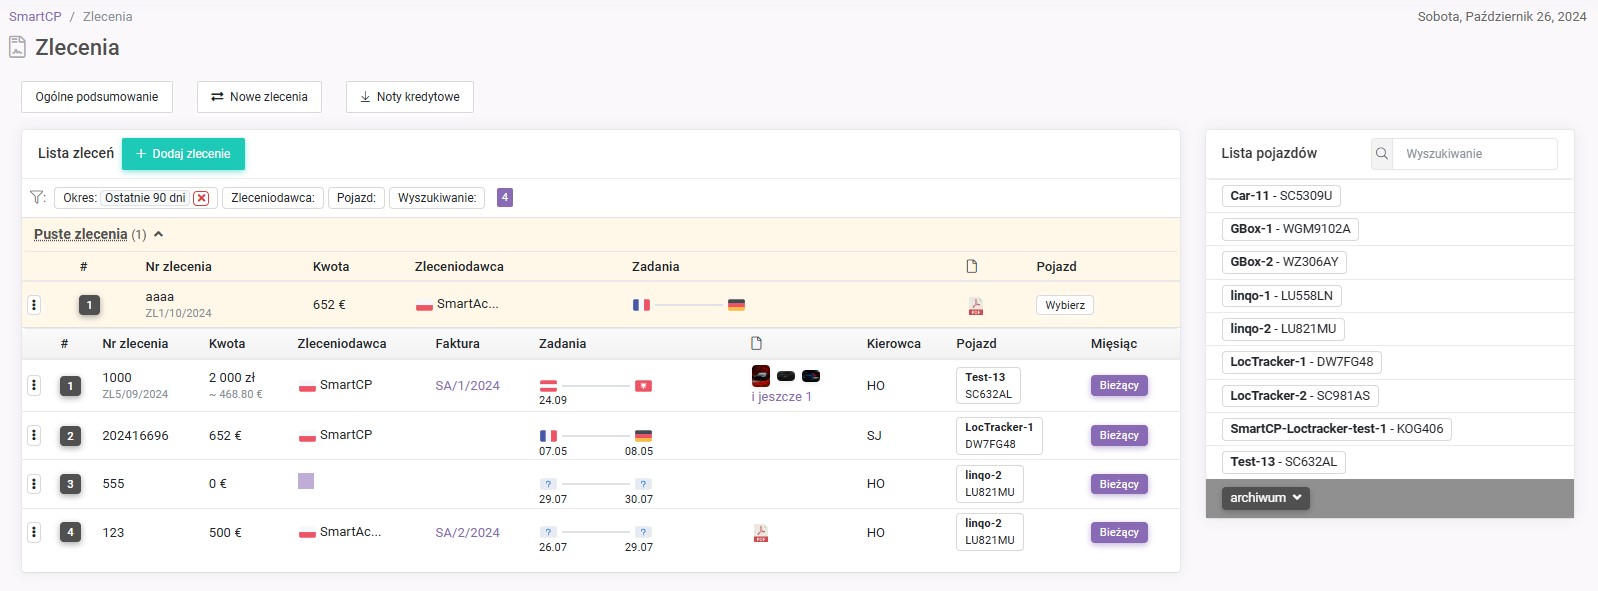1598x591 pixels.
Task: Remove the Ostatnie 90 dni period filter
Action: pyautogui.click(x=201, y=198)
